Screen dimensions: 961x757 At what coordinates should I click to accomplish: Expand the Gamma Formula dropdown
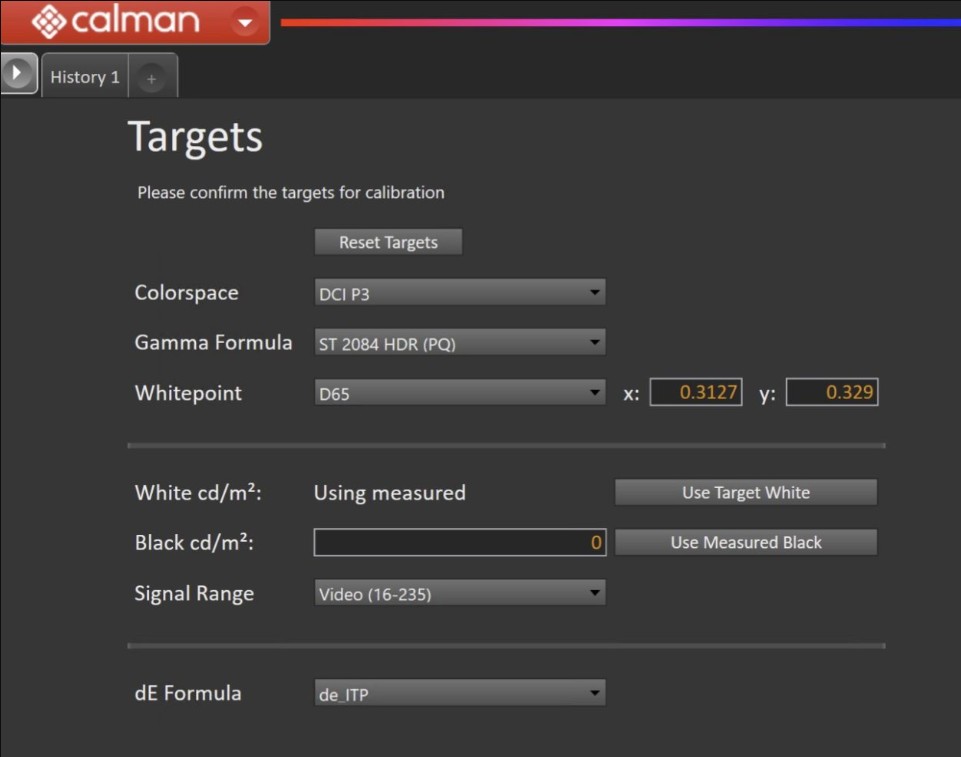459,343
